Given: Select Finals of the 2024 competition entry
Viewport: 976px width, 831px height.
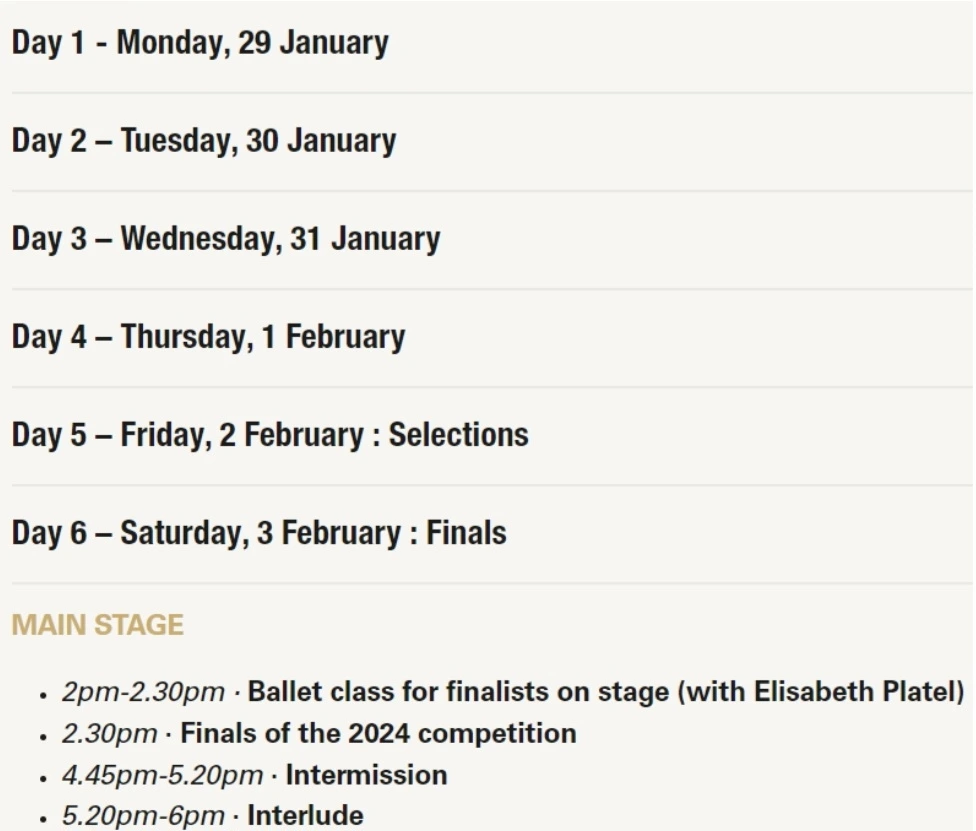Looking at the screenshot, I should coord(378,734).
